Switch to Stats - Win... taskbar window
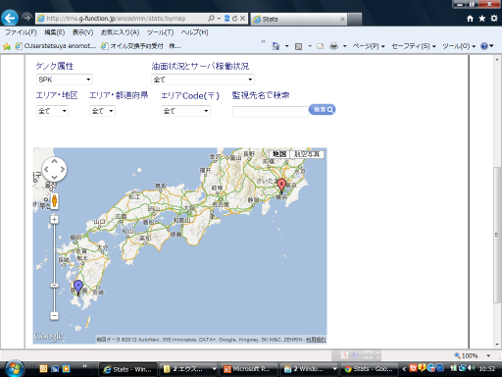Screen dimensions: 502x377 pyautogui.click(x=128, y=369)
